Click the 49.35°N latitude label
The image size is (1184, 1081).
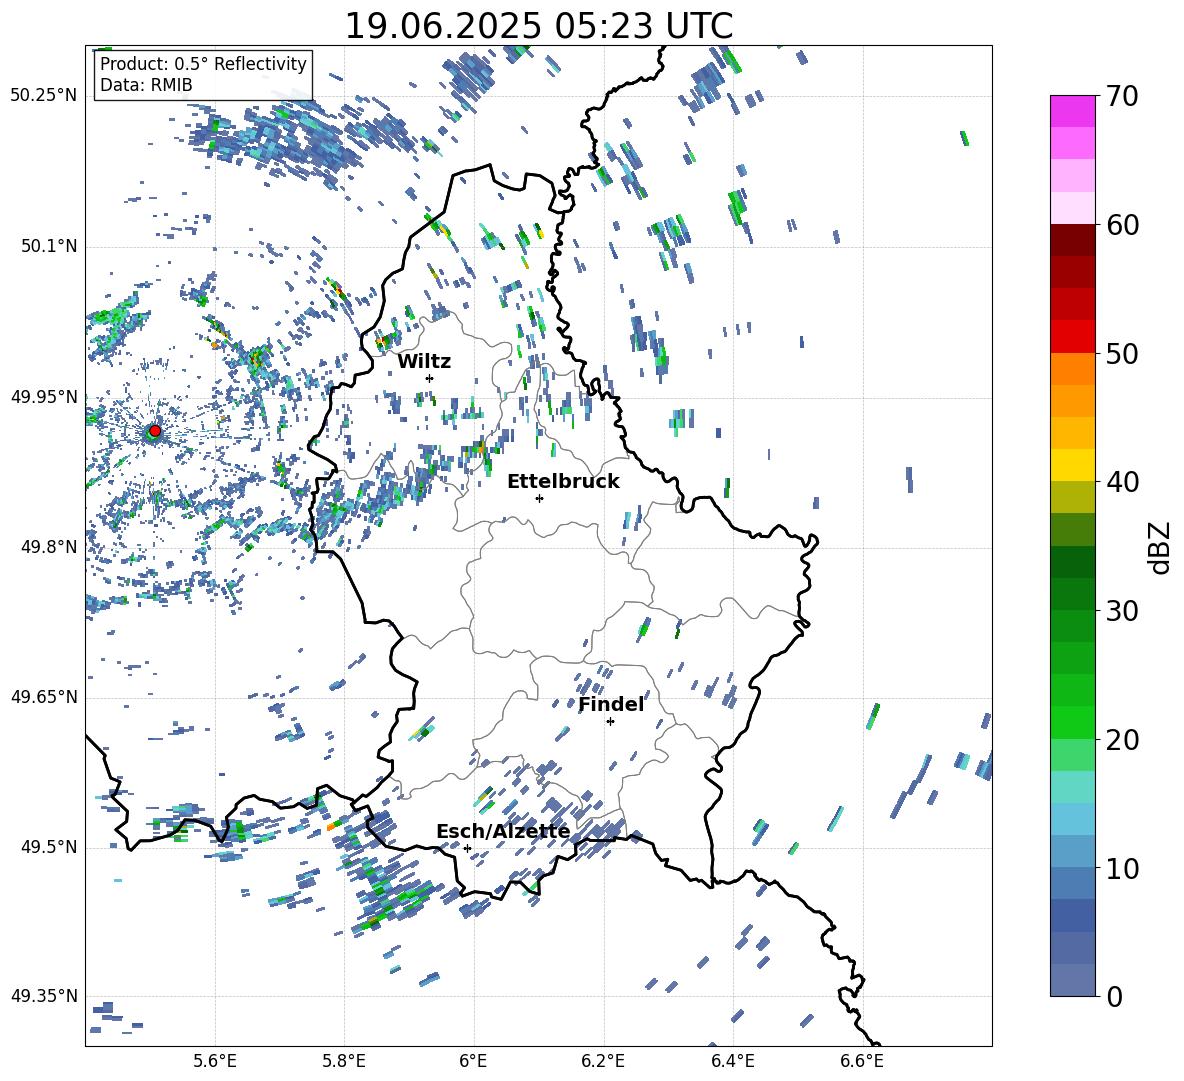(44, 996)
